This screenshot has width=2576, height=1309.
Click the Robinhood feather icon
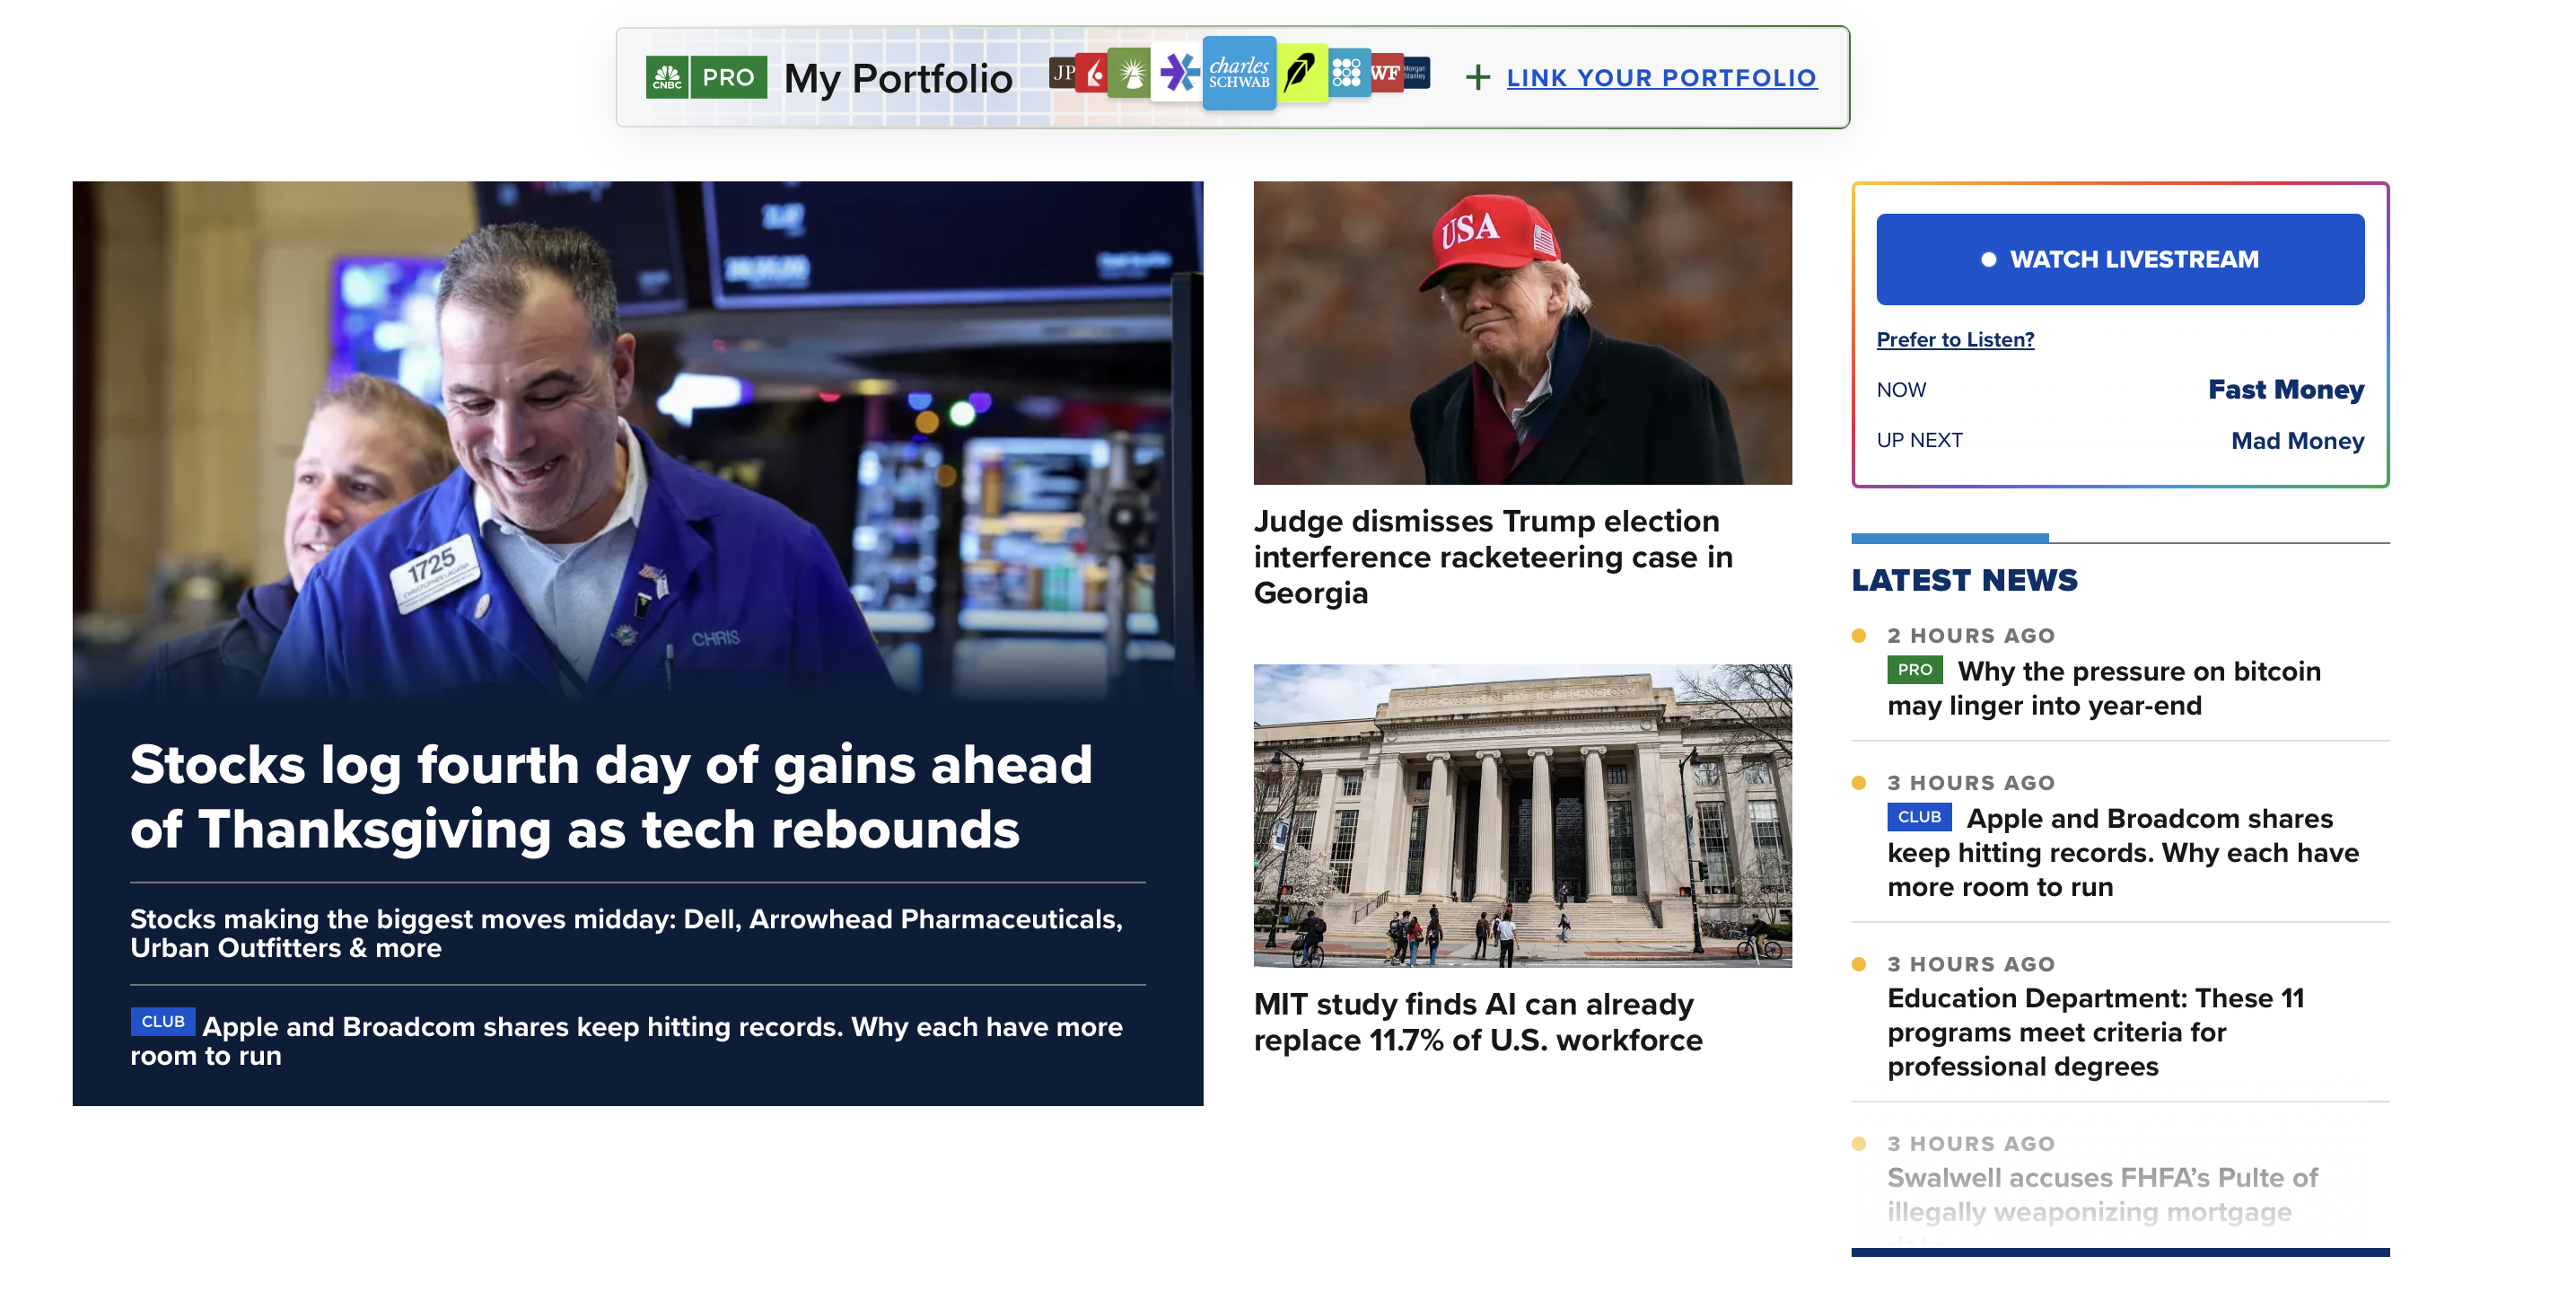[x=1301, y=73]
